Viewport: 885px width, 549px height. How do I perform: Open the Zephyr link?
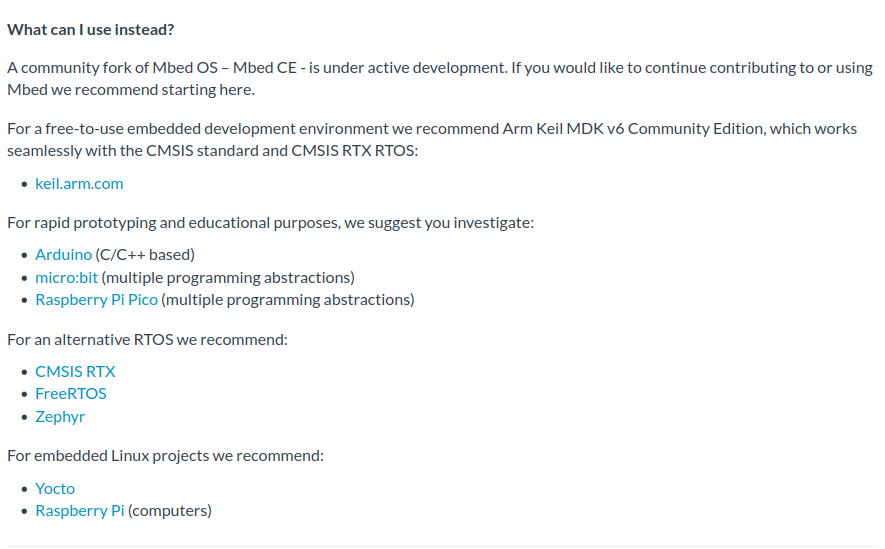pyautogui.click(x=60, y=417)
